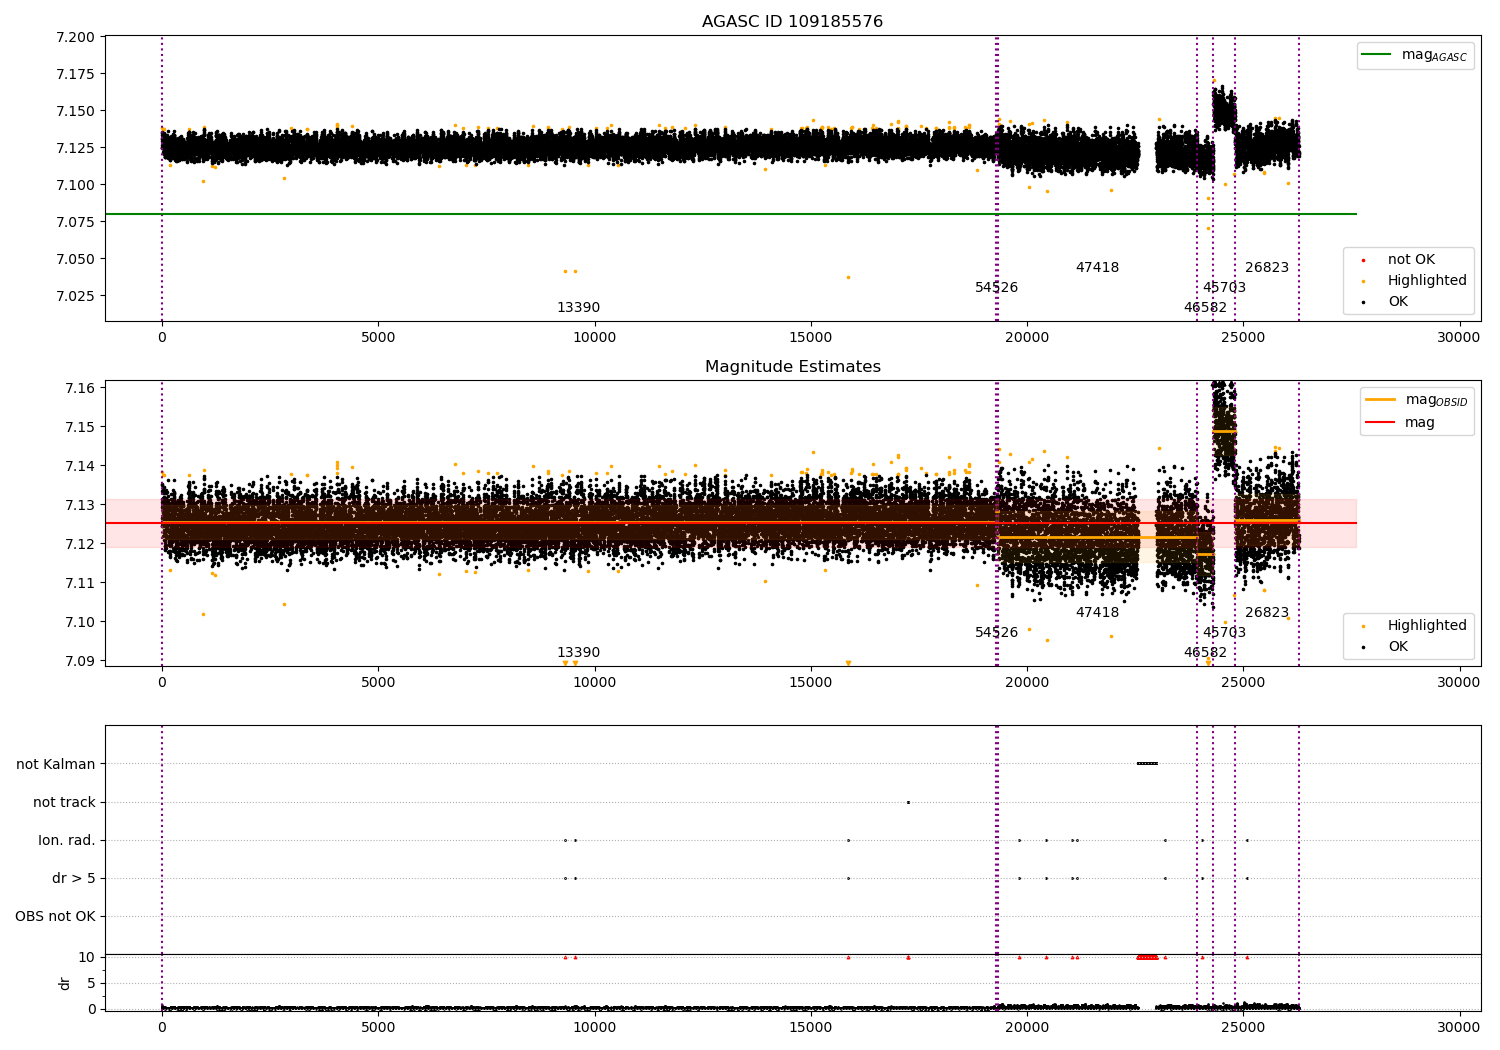1500x1050 pixels.
Task: Click the 46582 label in the top plot
Action: point(1205,307)
